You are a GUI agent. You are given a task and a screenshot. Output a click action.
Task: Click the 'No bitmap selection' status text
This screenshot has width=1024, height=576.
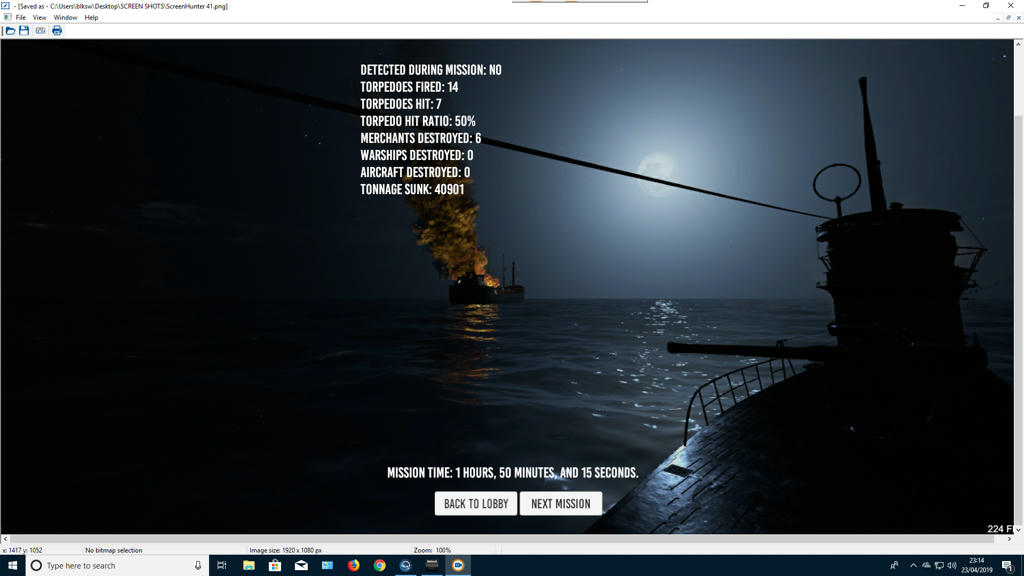point(114,551)
